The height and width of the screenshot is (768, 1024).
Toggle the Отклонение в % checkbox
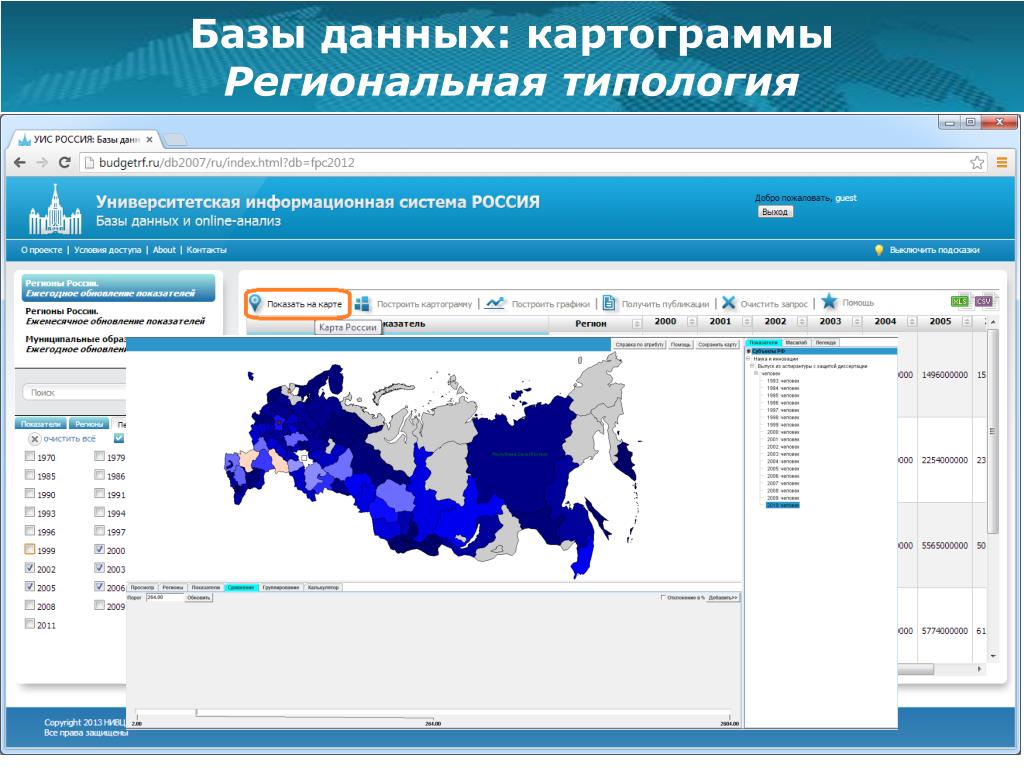pos(664,598)
